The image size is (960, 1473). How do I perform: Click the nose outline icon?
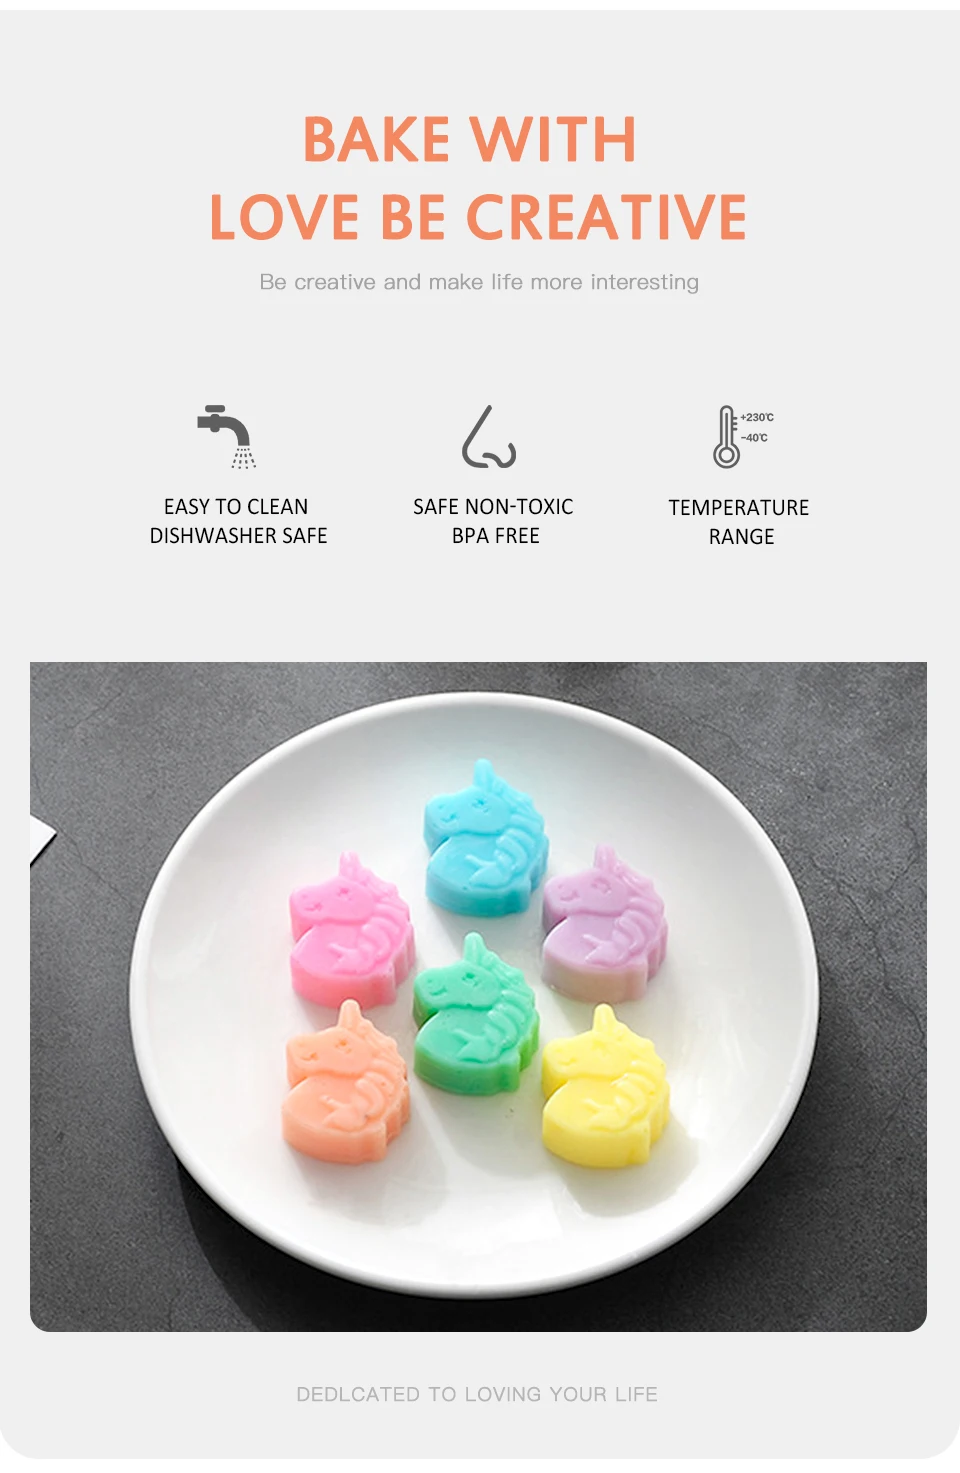tap(488, 436)
